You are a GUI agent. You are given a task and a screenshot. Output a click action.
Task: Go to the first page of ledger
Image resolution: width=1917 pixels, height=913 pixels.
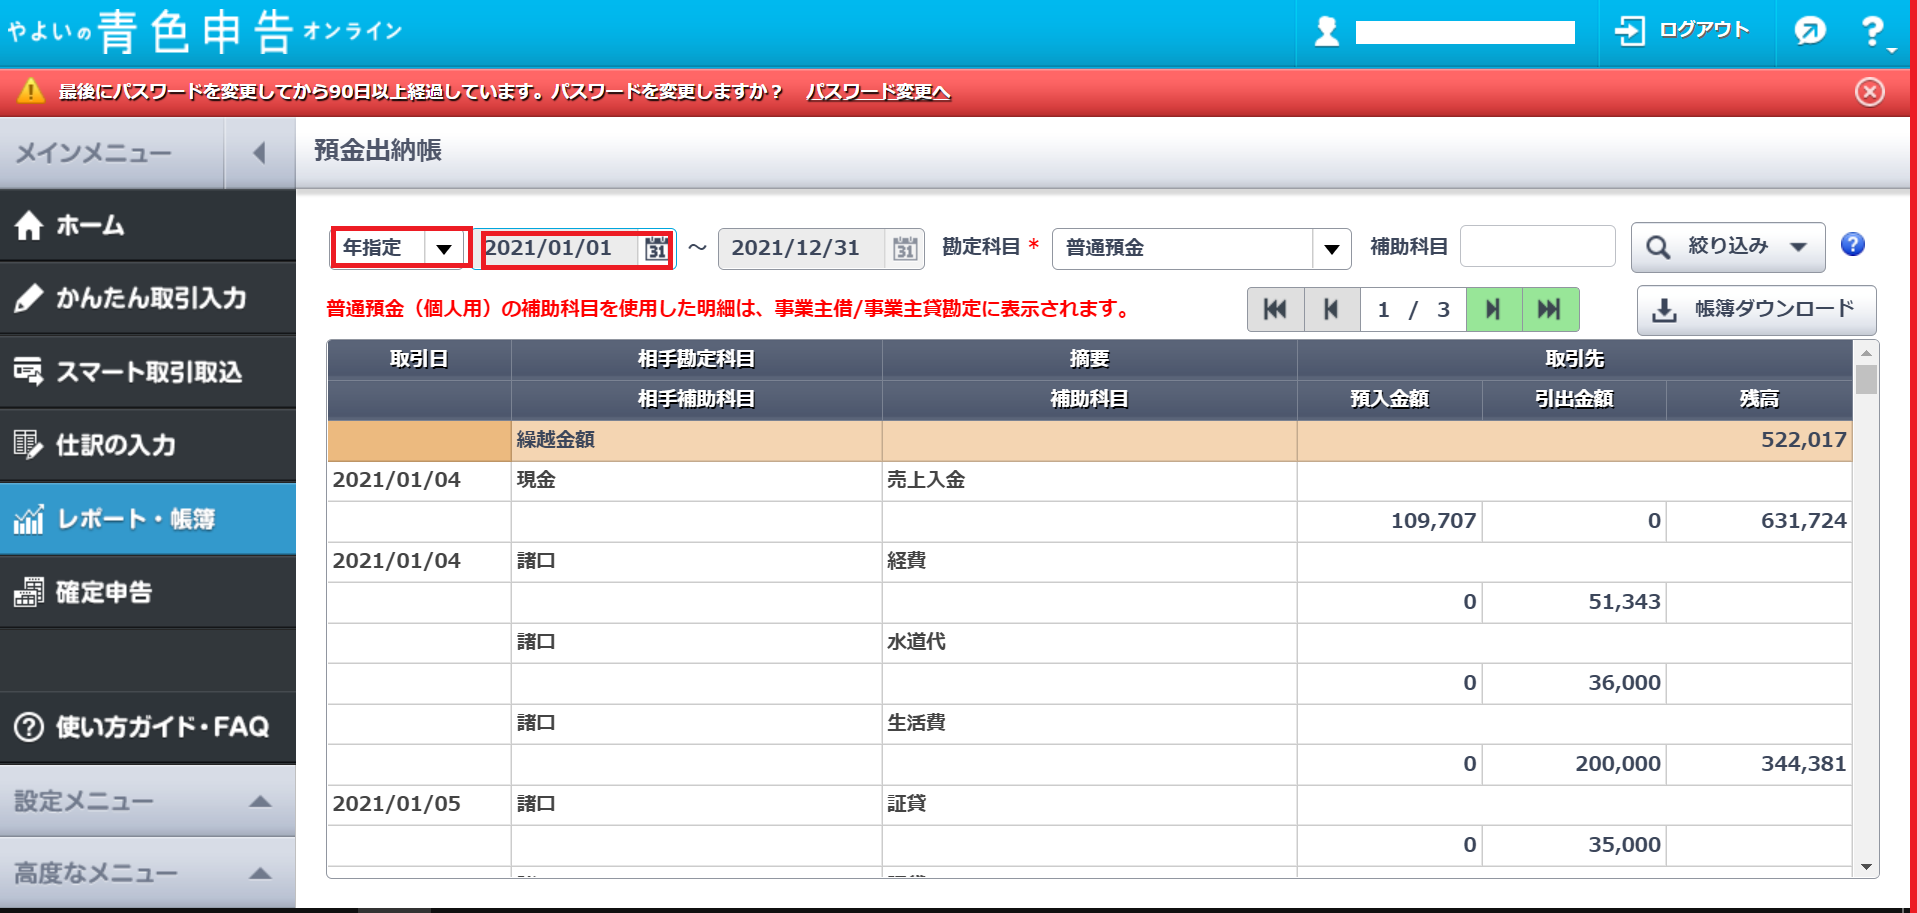tap(1275, 310)
